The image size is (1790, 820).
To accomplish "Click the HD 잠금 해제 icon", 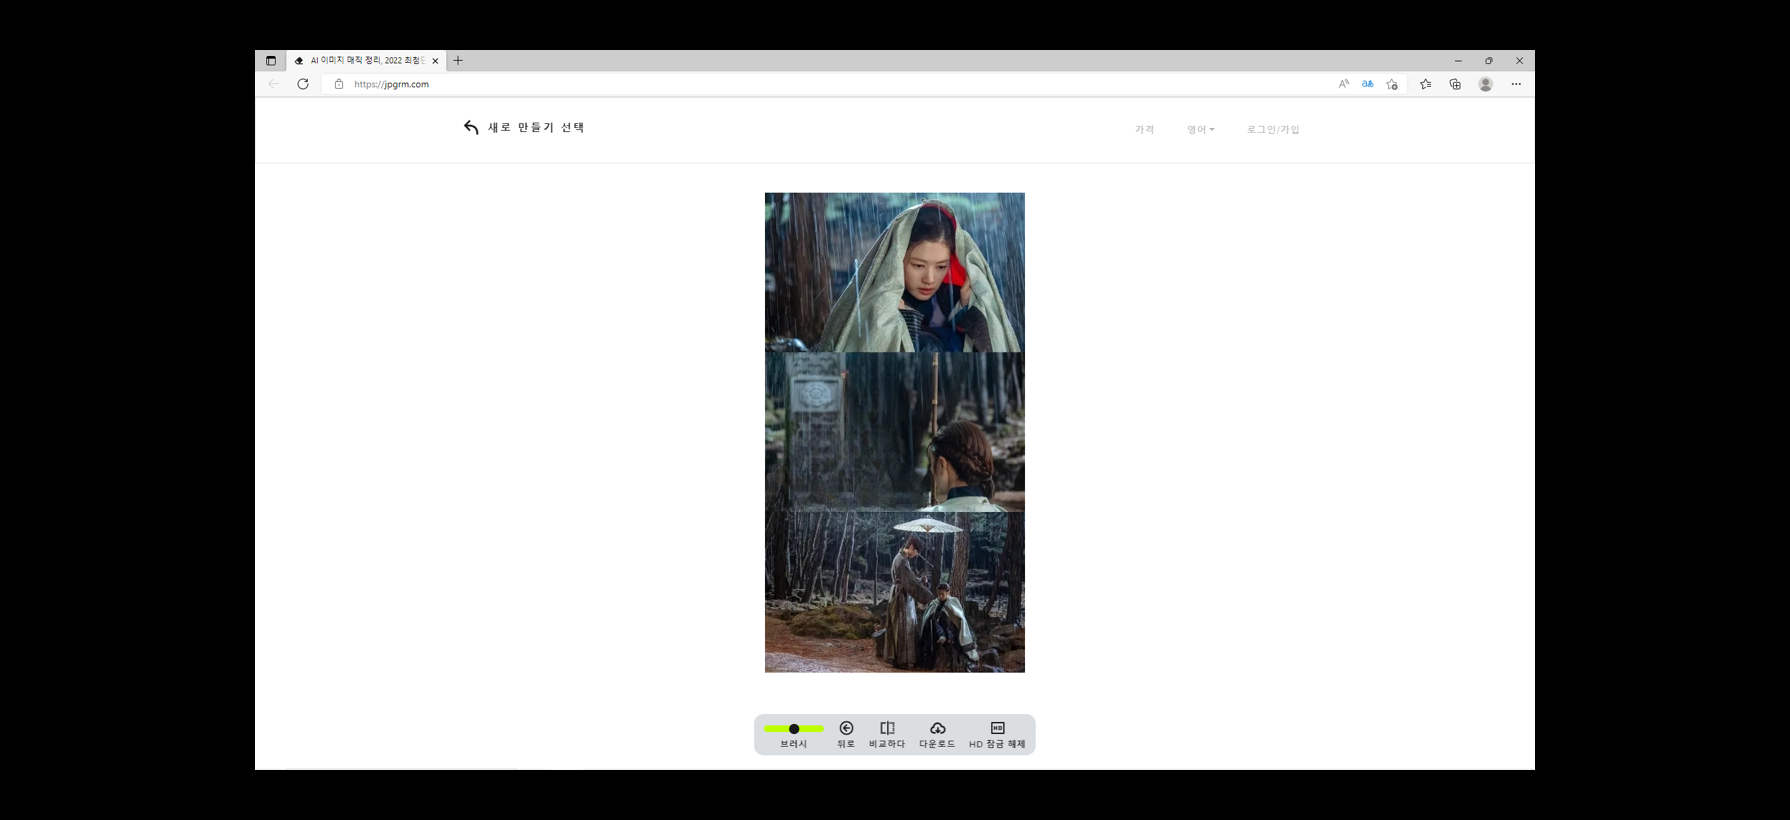I will pyautogui.click(x=997, y=728).
